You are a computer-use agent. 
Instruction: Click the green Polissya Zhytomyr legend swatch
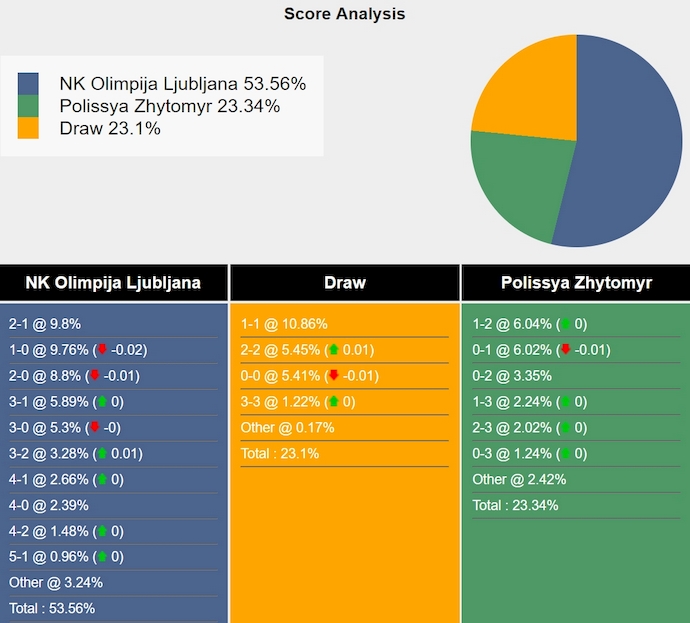(x=28, y=106)
